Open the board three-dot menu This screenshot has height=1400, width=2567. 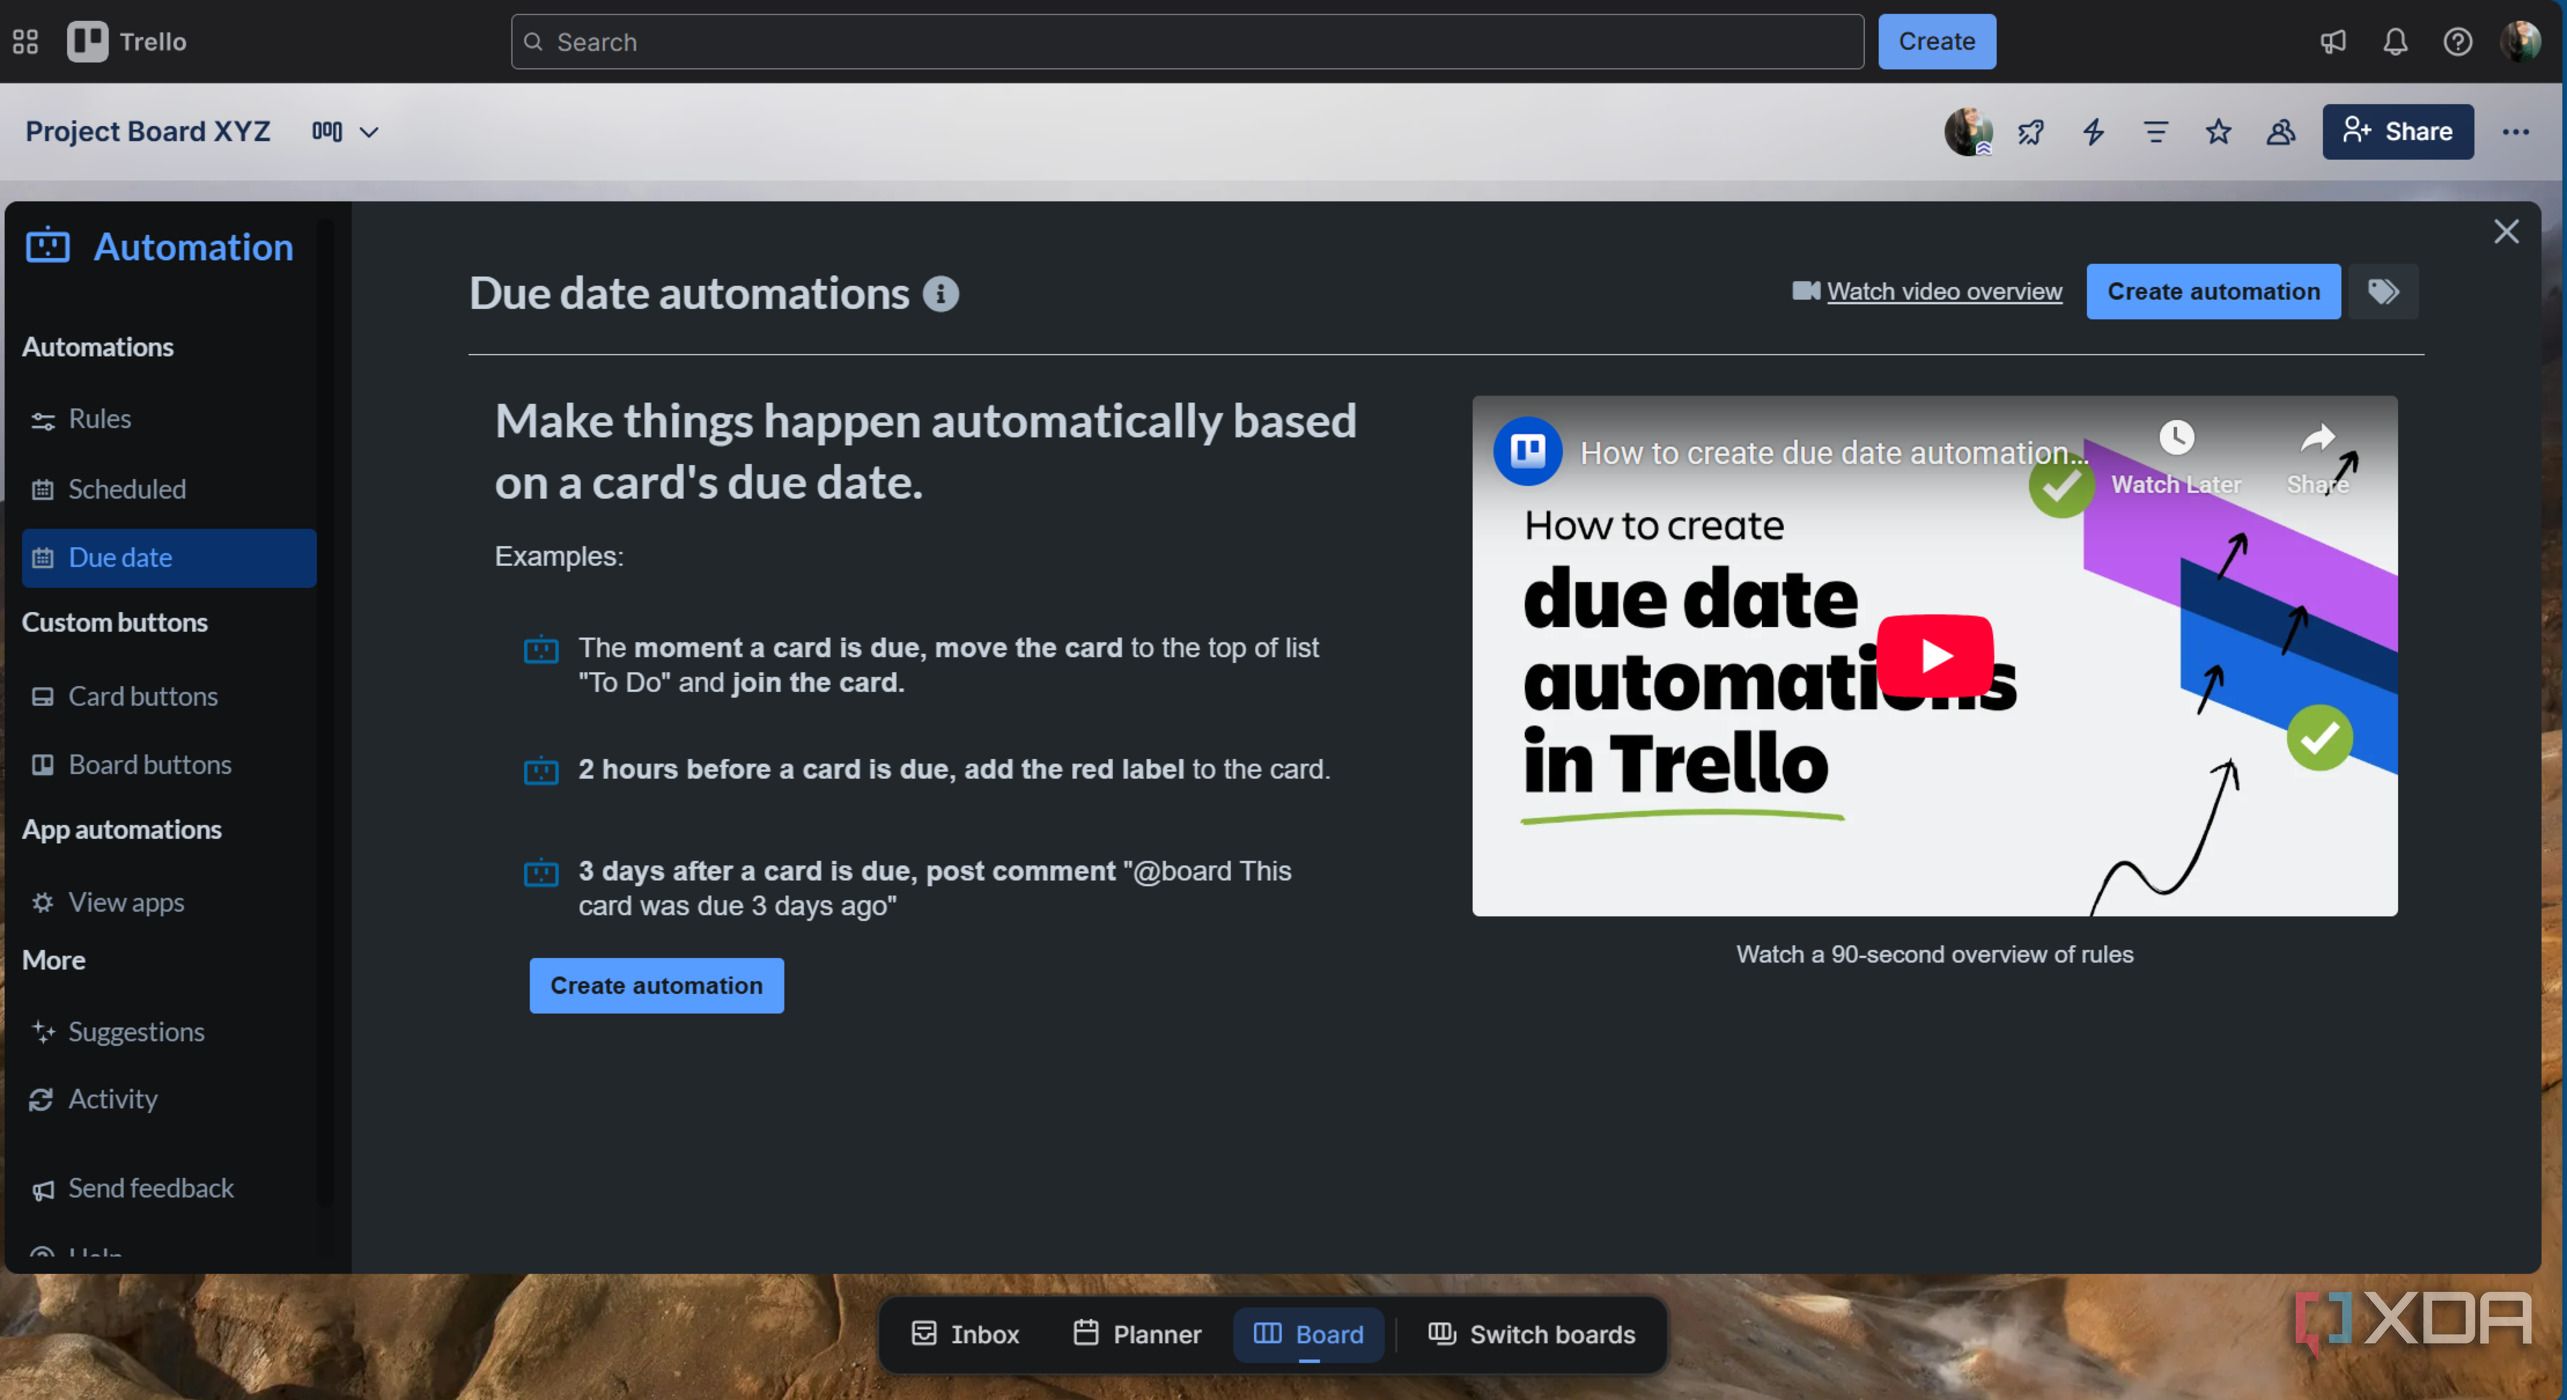2515,131
